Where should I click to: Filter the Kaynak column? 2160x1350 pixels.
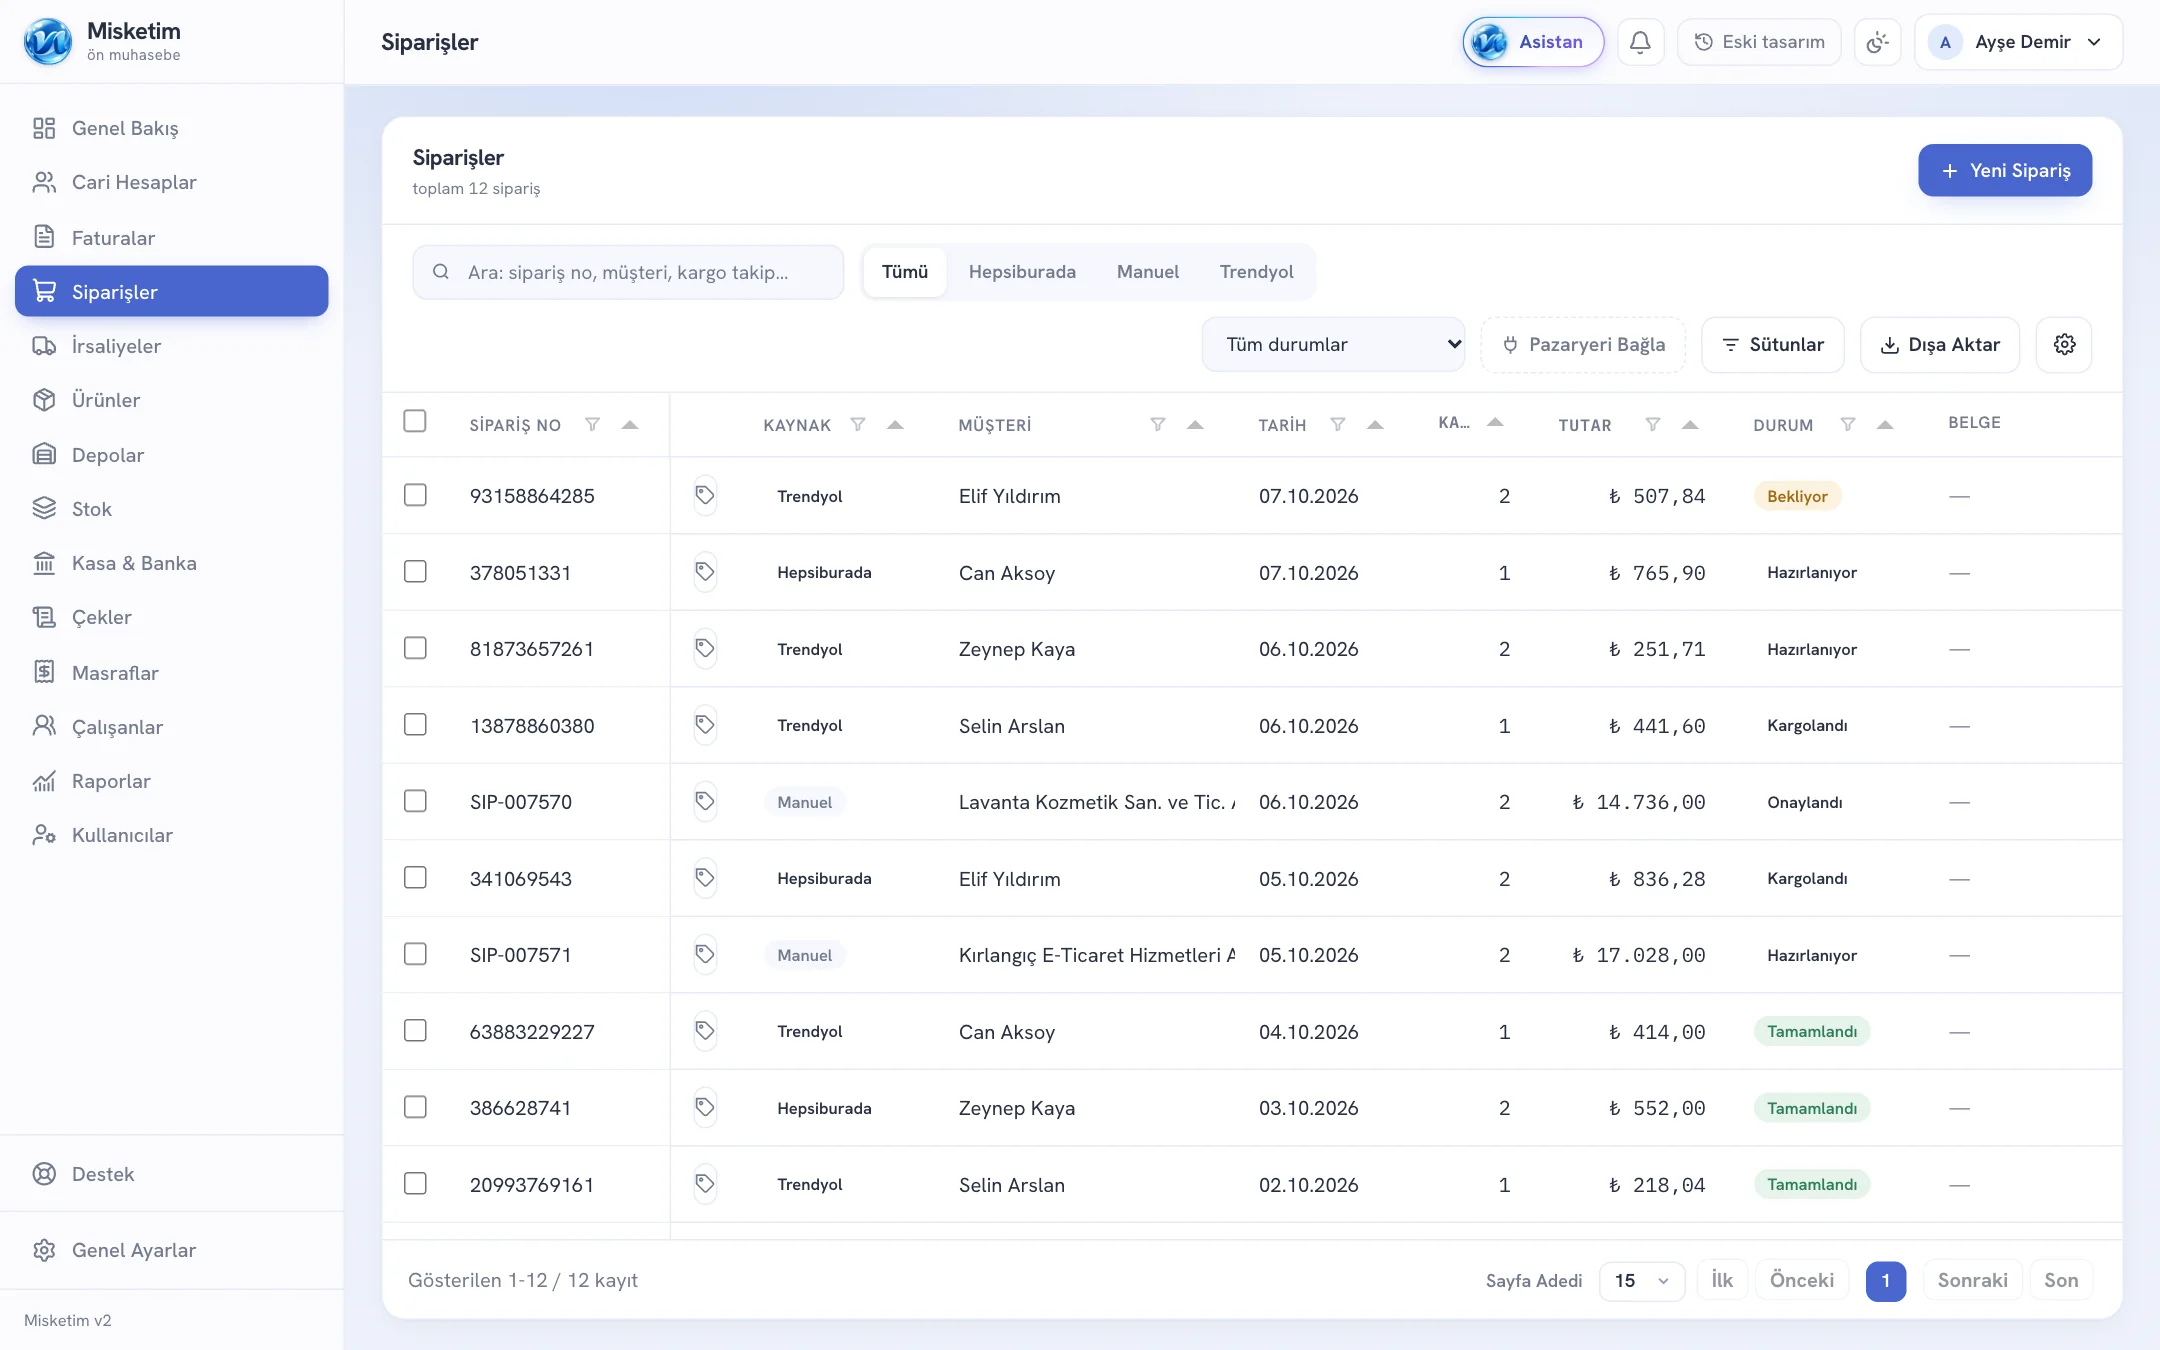(857, 425)
